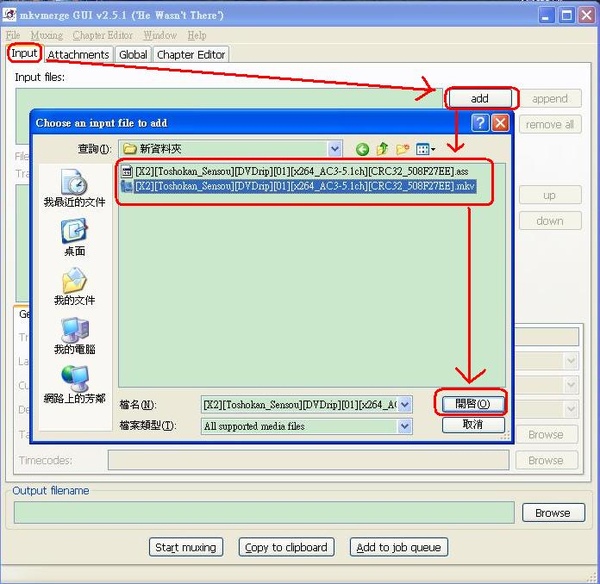Click the Timecodes input field
Image resolution: width=600 pixels, height=584 pixels.
tap(308, 460)
